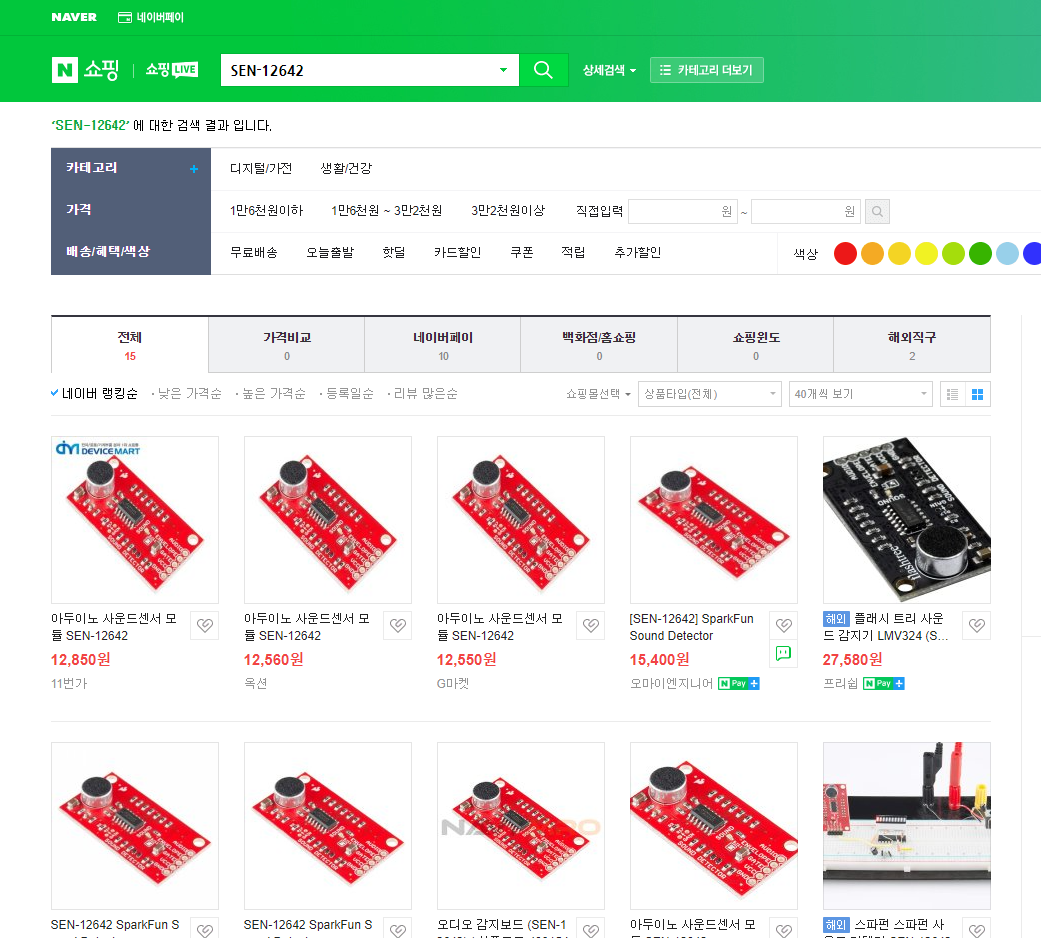Image resolution: width=1041 pixels, height=938 pixels.
Task: Open search history dropdown arrow
Action: click(x=503, y=70)
